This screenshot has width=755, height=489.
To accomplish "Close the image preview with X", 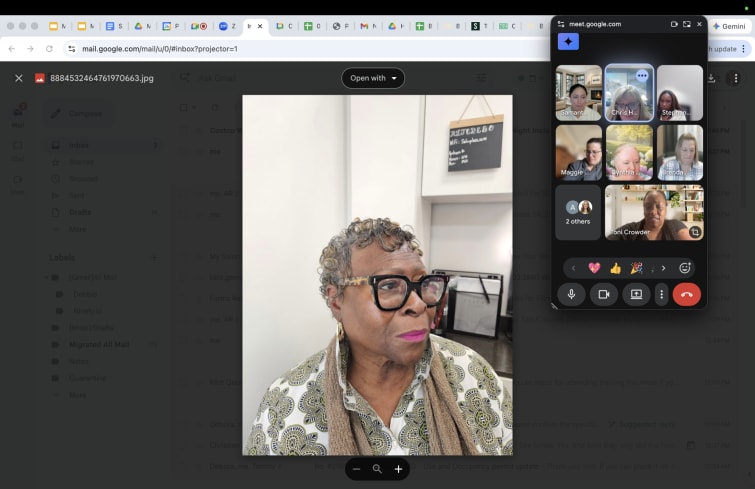I will tap(18, 78).
